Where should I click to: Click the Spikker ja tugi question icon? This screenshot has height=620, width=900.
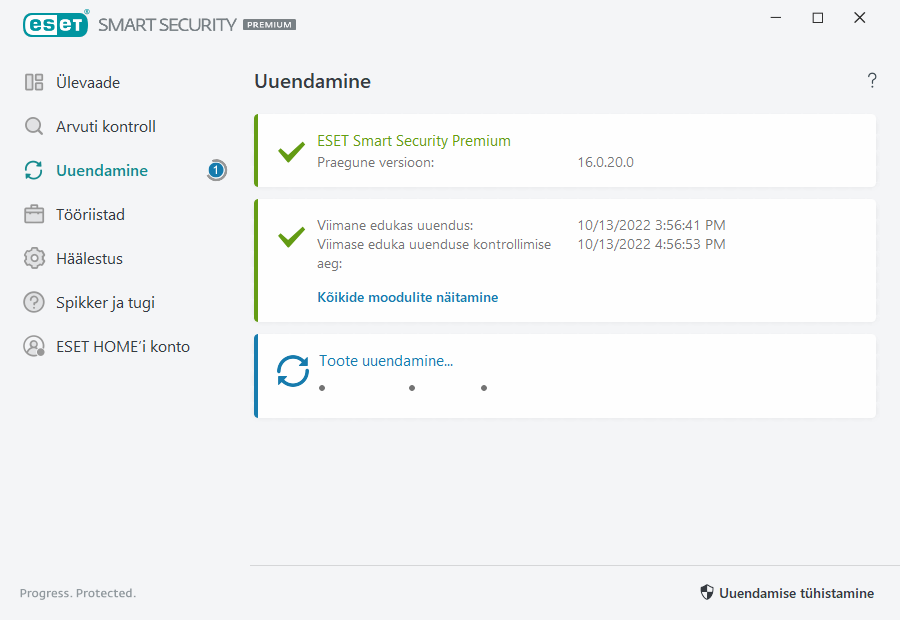34,302
